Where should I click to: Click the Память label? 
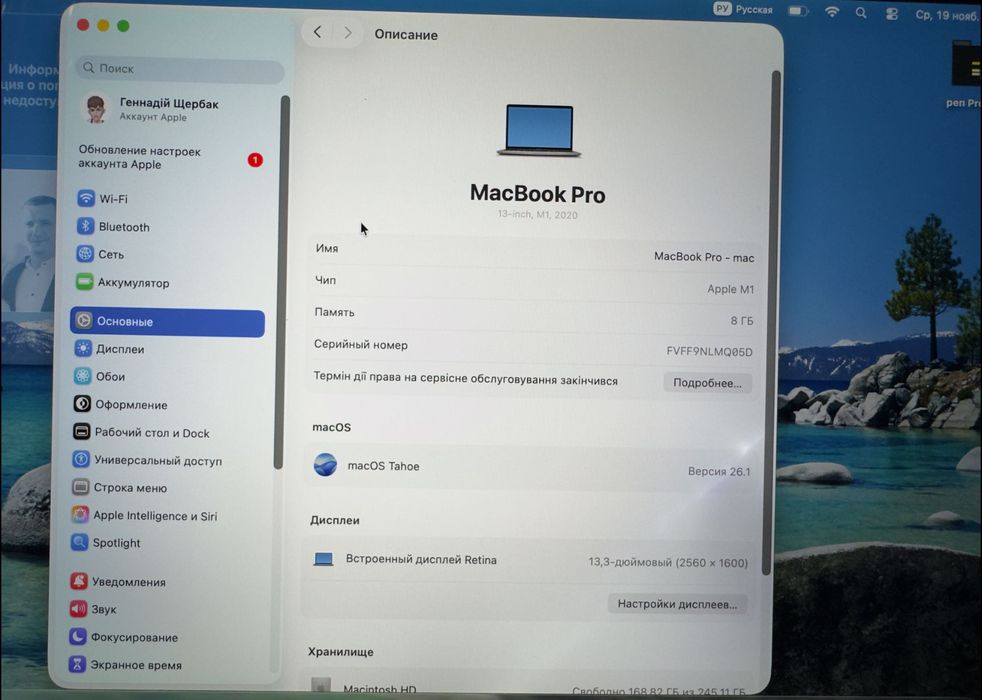click(x=334, y=312)
